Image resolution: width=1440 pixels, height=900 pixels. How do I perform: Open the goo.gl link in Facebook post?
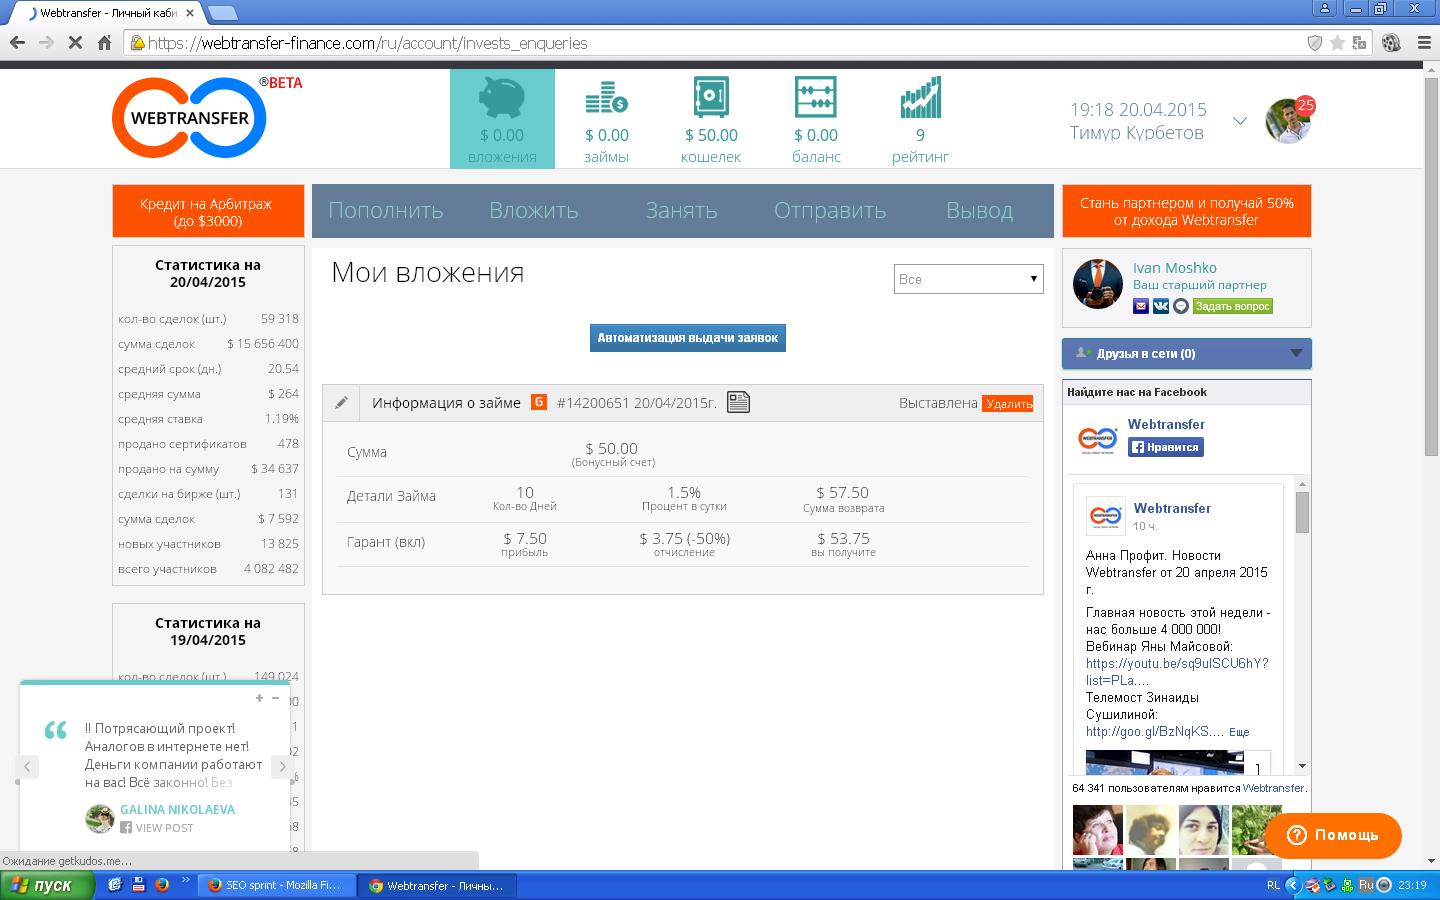coord(1155,731)
